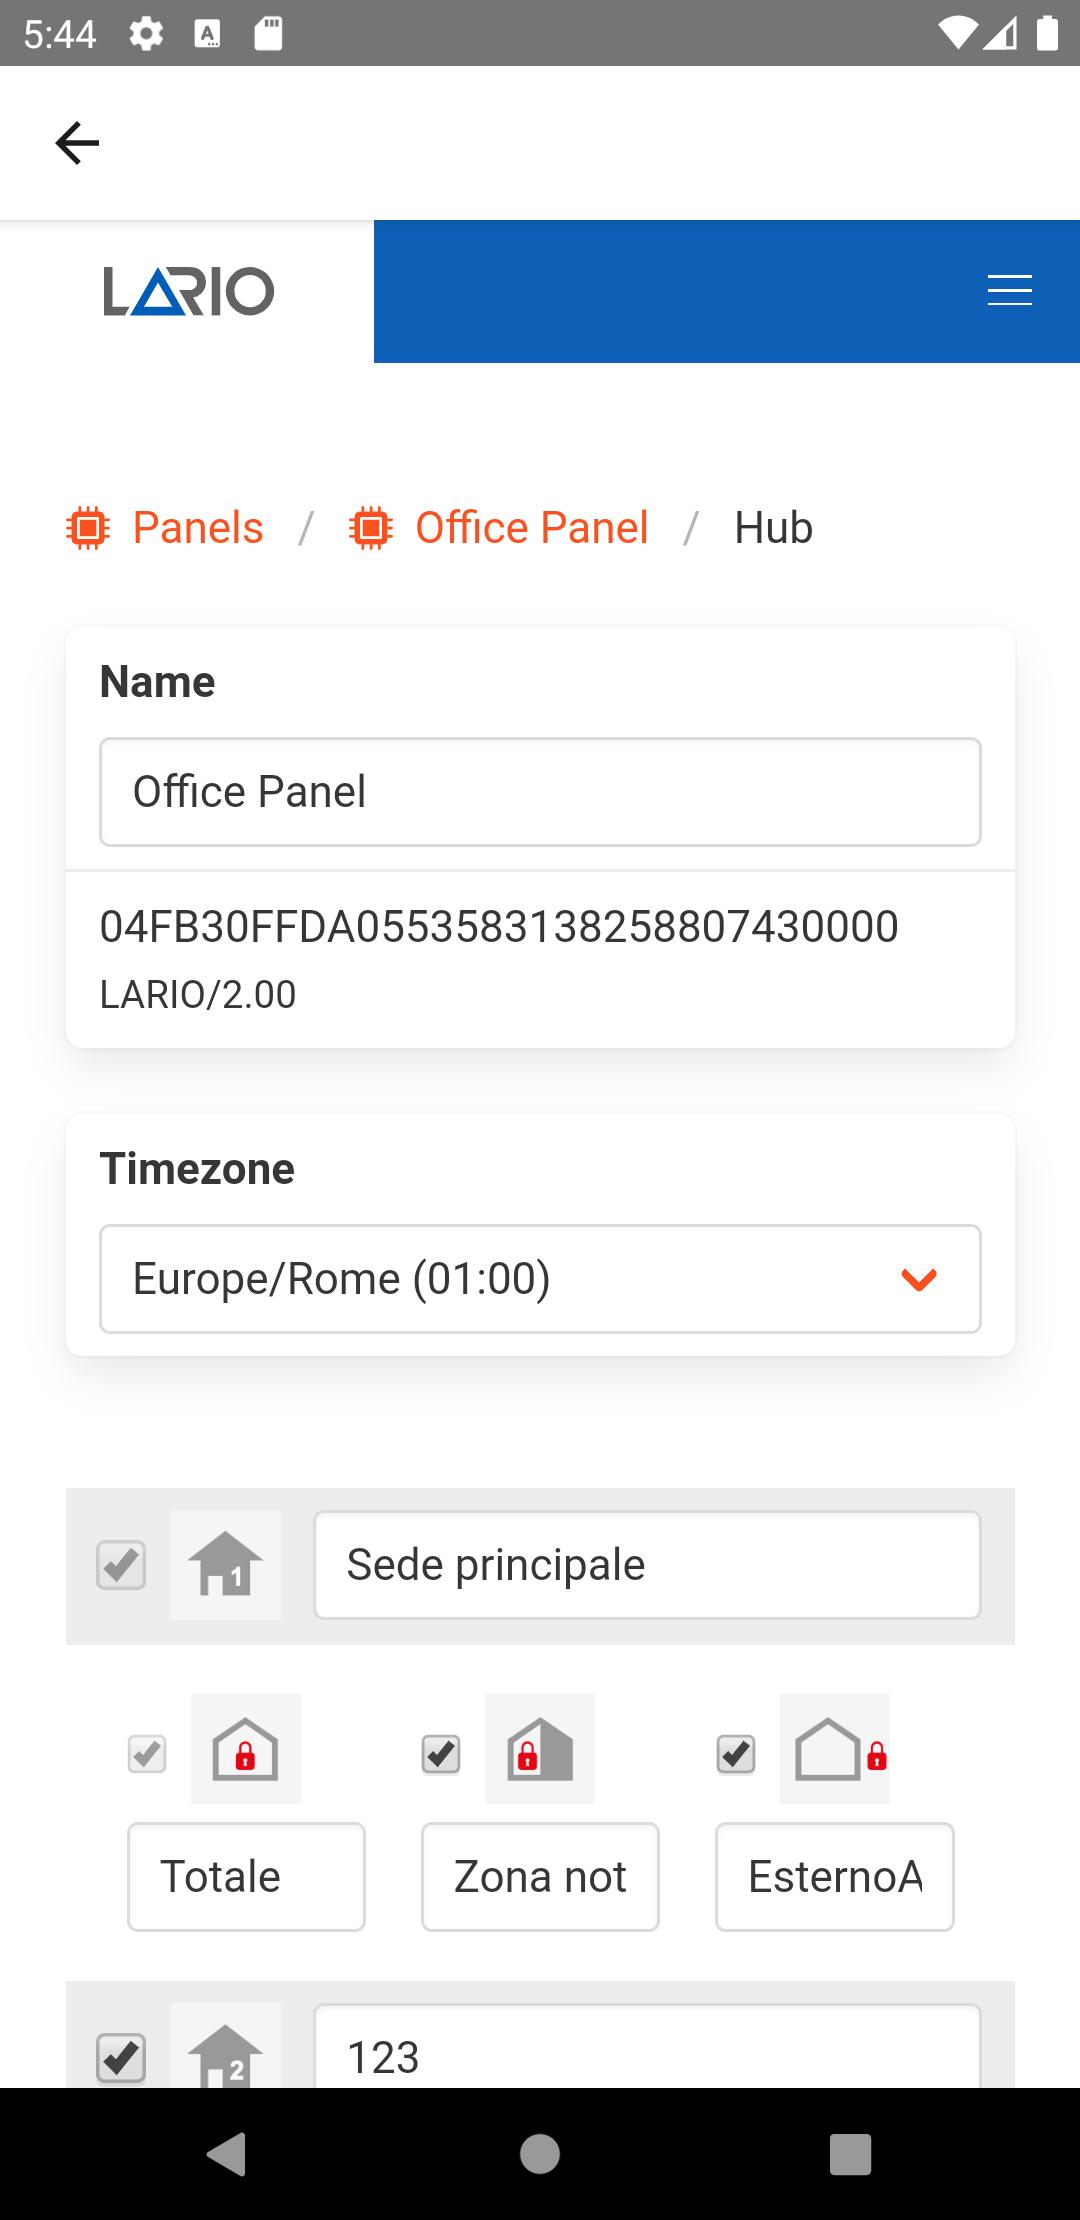Tap the EsternoA outer-lock house icon
1080x2220 pixels.
point(835,1749)
